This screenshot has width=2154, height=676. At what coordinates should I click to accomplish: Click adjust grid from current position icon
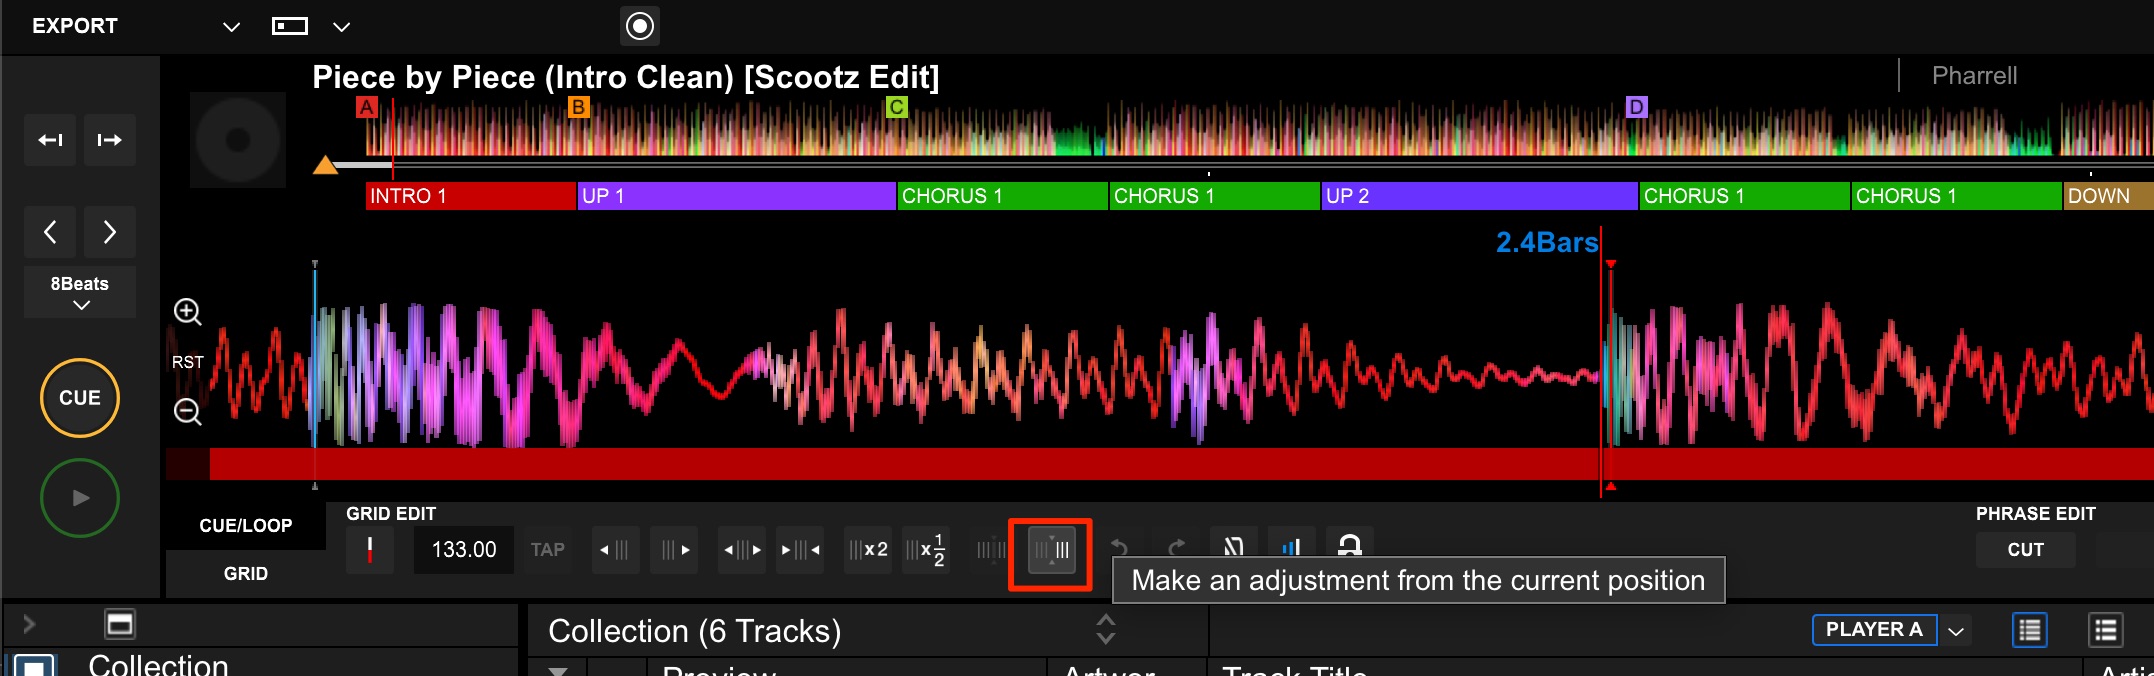click(x=1051, y=550)
